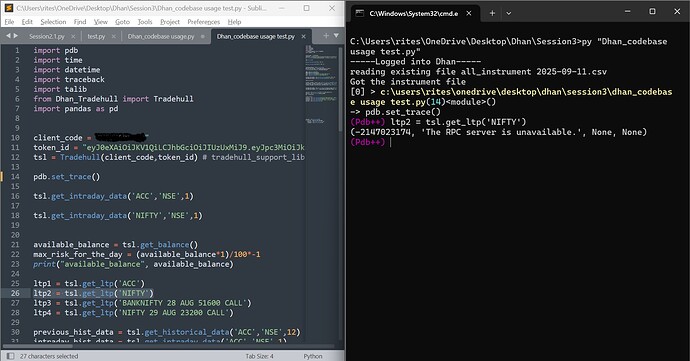Image resolution: width=690 pixels, height=361 pixels.
Task: Click the highlighted ltp2 NIFTY line
Action: tap(93, 293)
